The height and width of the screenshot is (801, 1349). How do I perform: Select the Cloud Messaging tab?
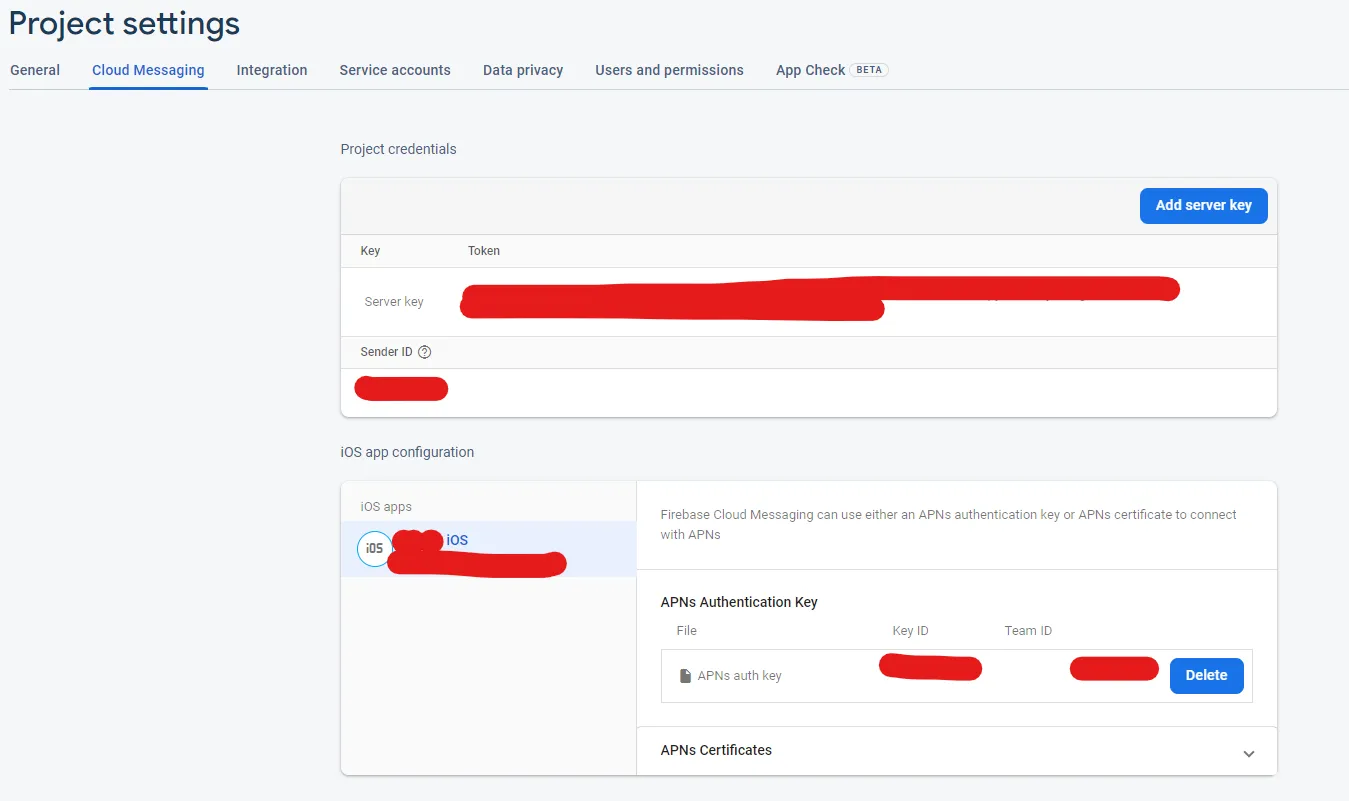(148, 70)
